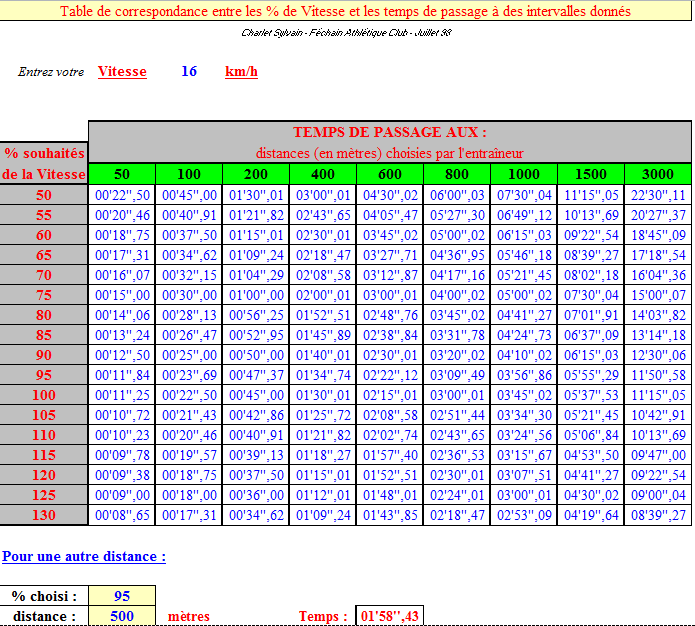The image size is (695, 626).
Task: Click the 'TEMPS DE PASSAGE AUX' header
Action: point(389,132)
